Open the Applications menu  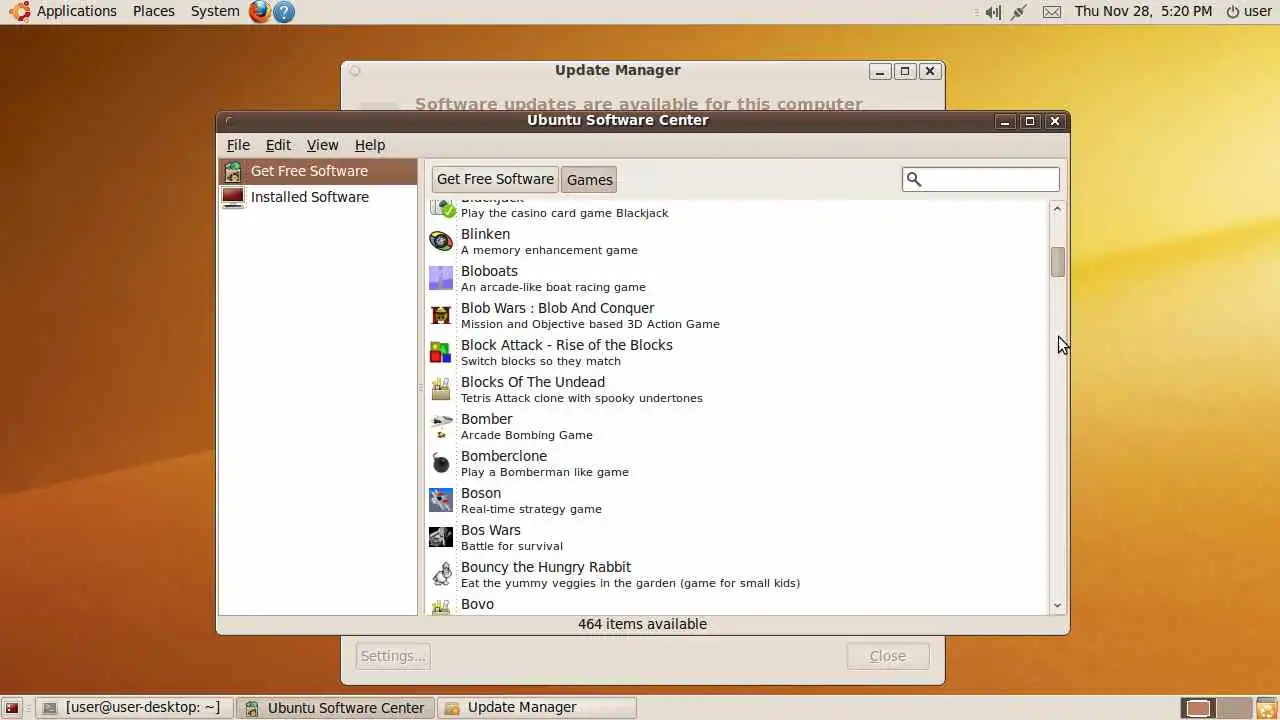[77, 11]
